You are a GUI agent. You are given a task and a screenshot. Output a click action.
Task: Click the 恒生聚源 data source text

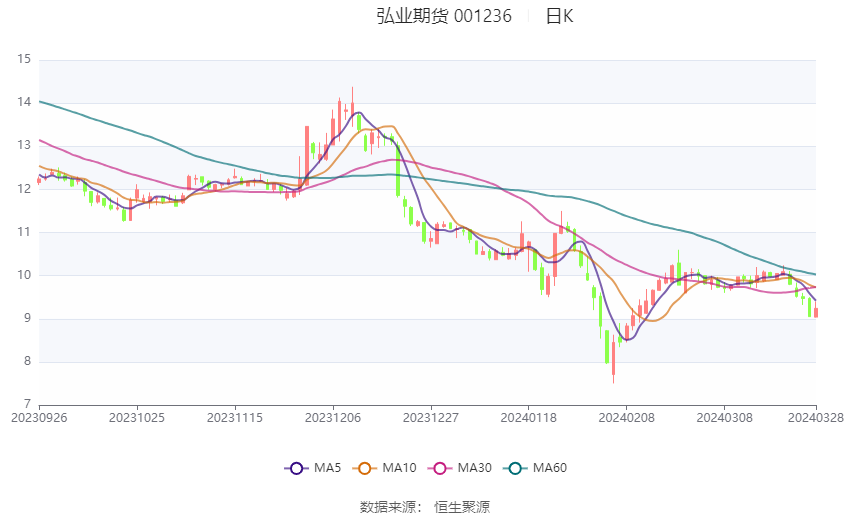click(x=462, y=507)
